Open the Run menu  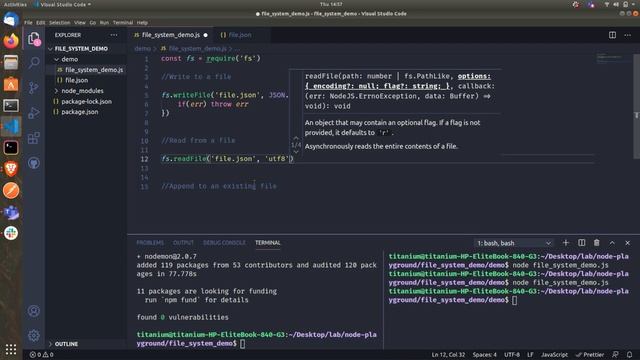(104, 22)
